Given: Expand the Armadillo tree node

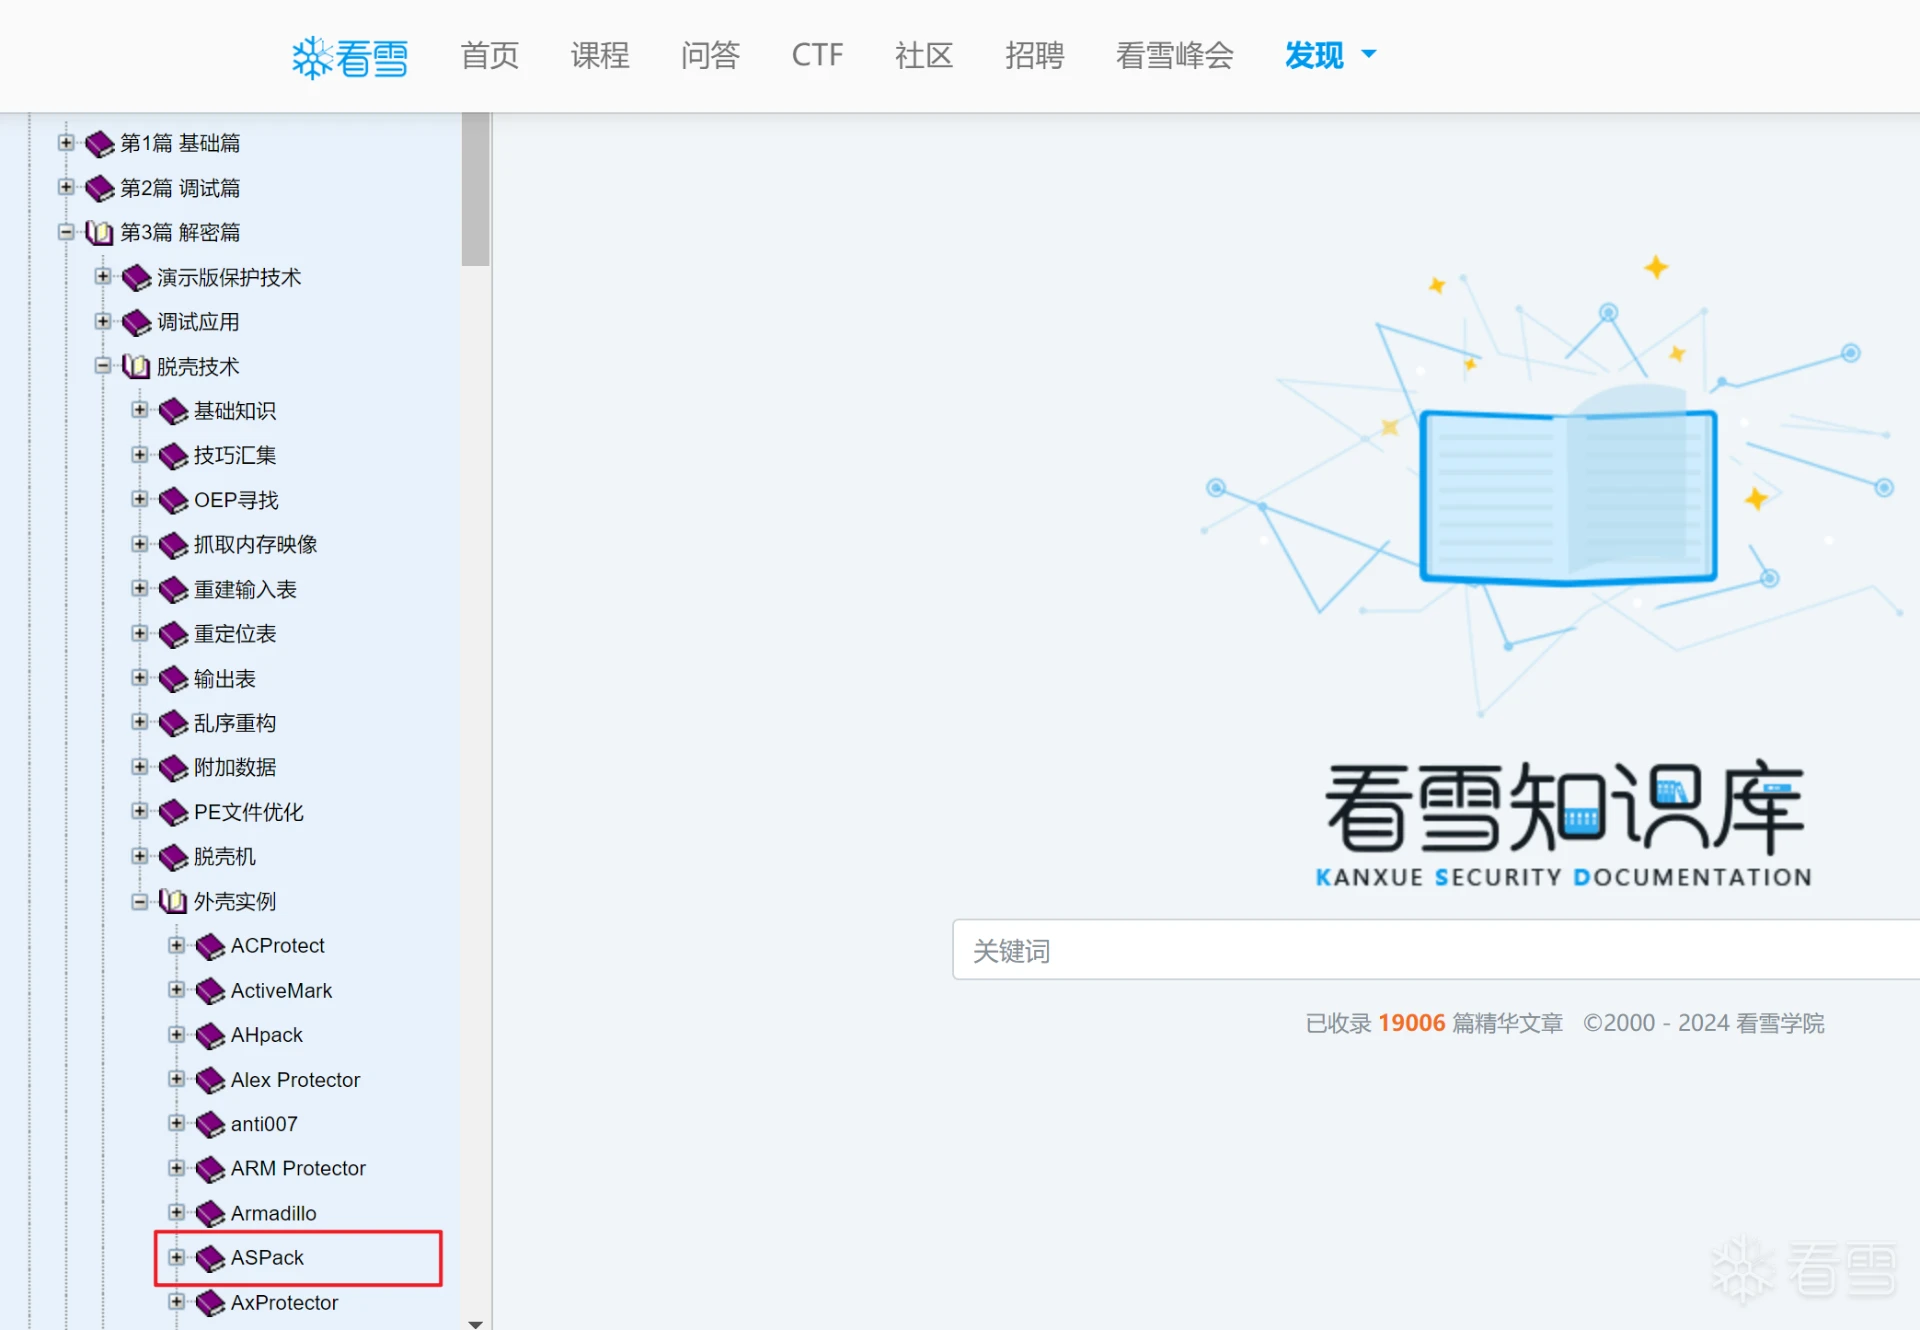Looking at the screenshot, I should (x=177, y=1212).
